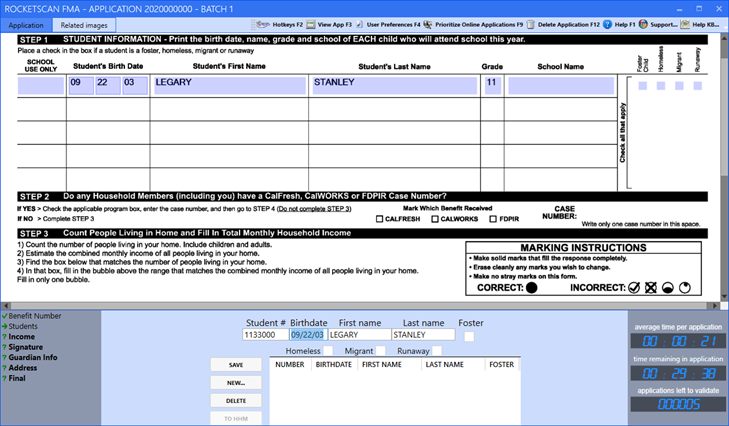Viewport: 729px width, 426px height.
Task: Click the applications left to validate counter
Action: (x=678, y=404)
